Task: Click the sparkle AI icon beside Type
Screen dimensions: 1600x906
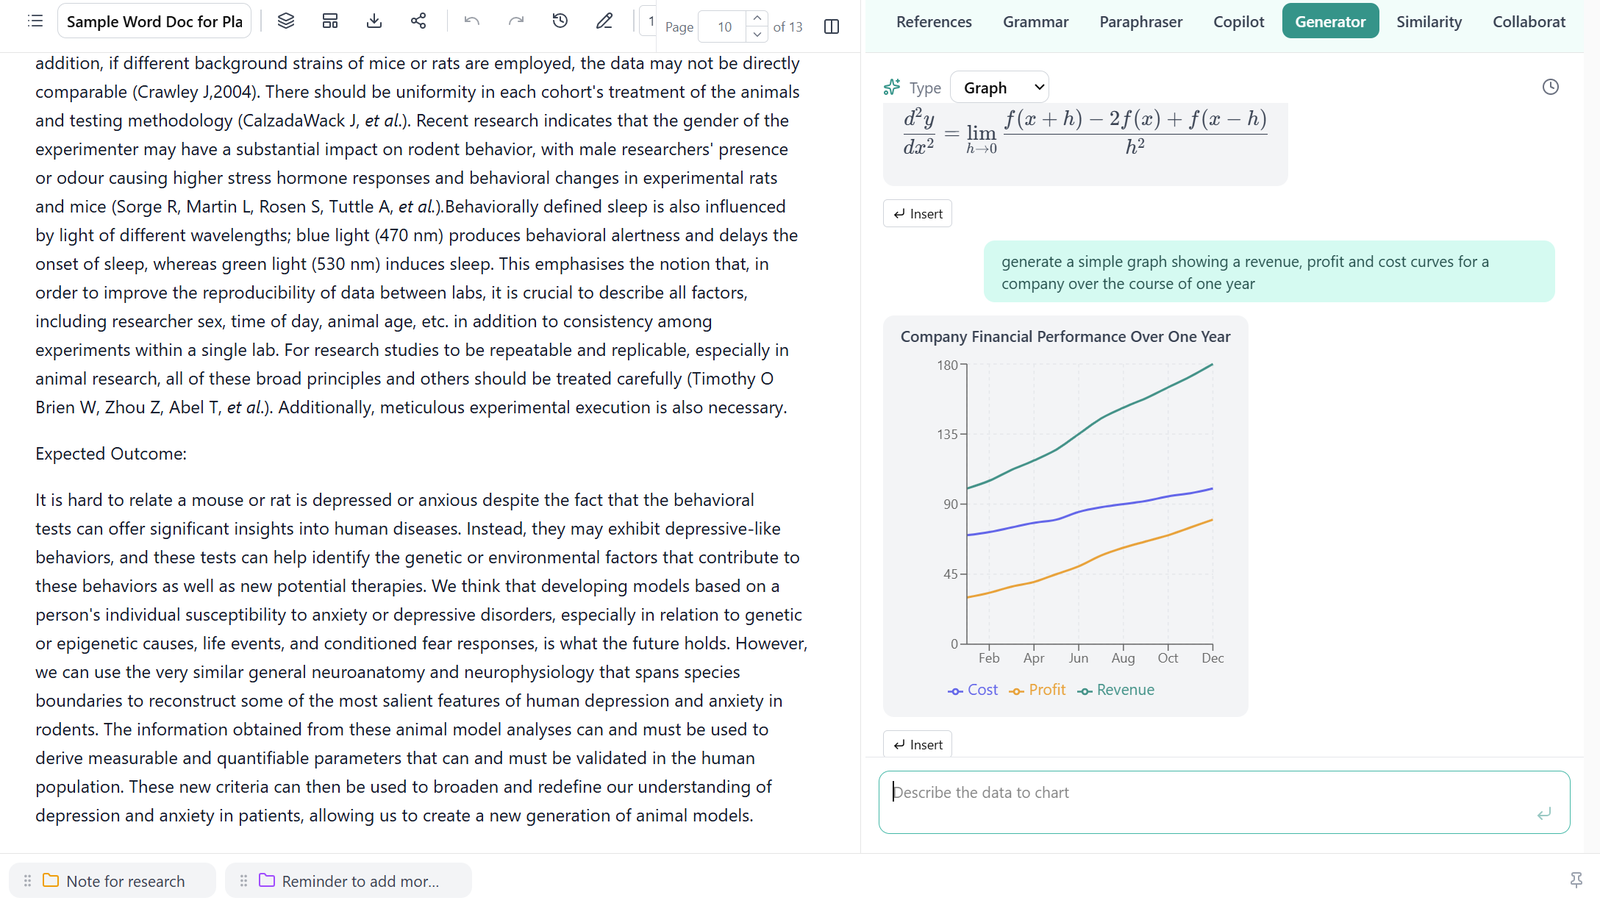Action: [x=892, y=88]
